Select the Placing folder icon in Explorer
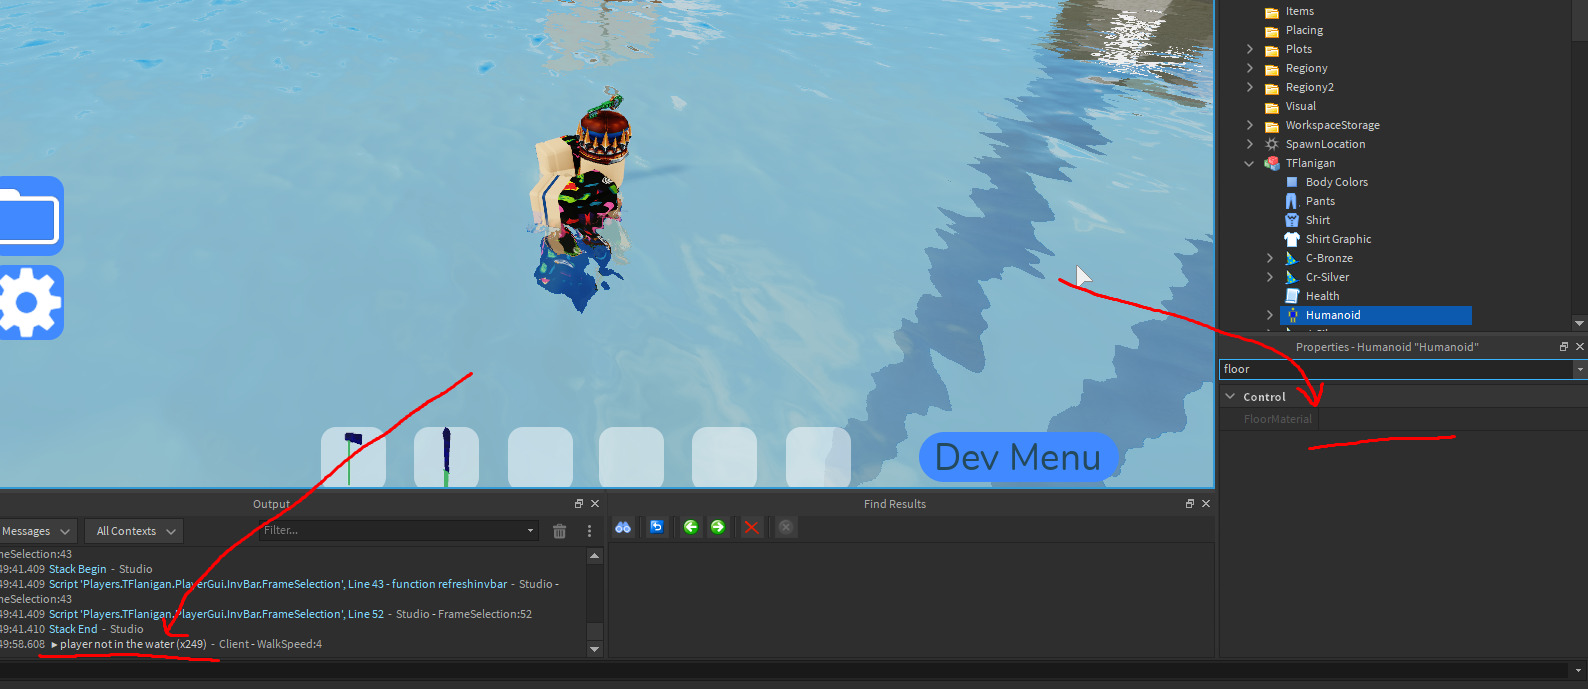Image resolution: width=1588 pixels, height=689 pixels. [x=1272, y=31]
